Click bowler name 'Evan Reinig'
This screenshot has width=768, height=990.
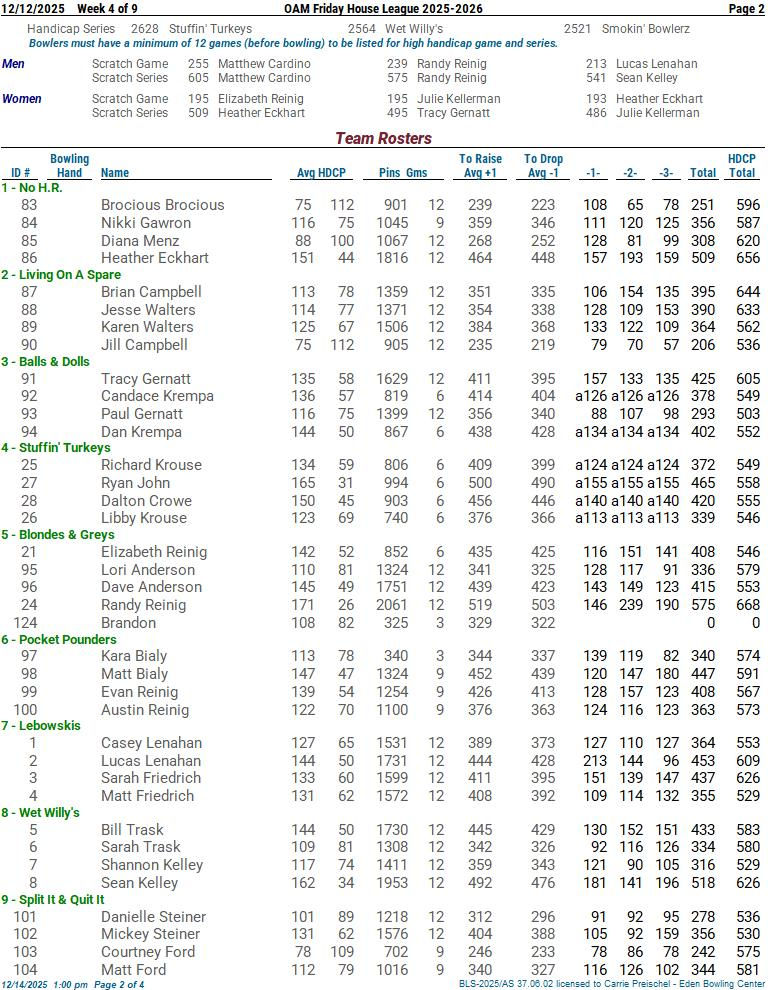point(140,692)
